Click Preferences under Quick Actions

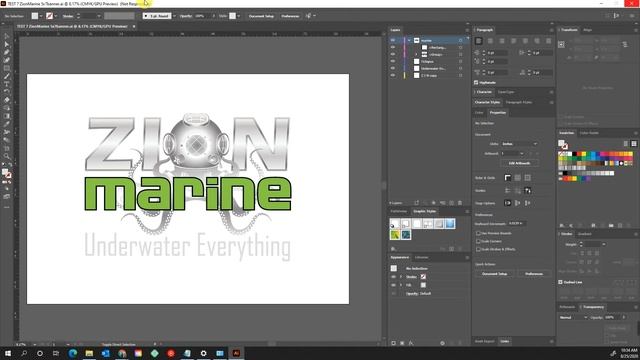(x=534, y=274)
